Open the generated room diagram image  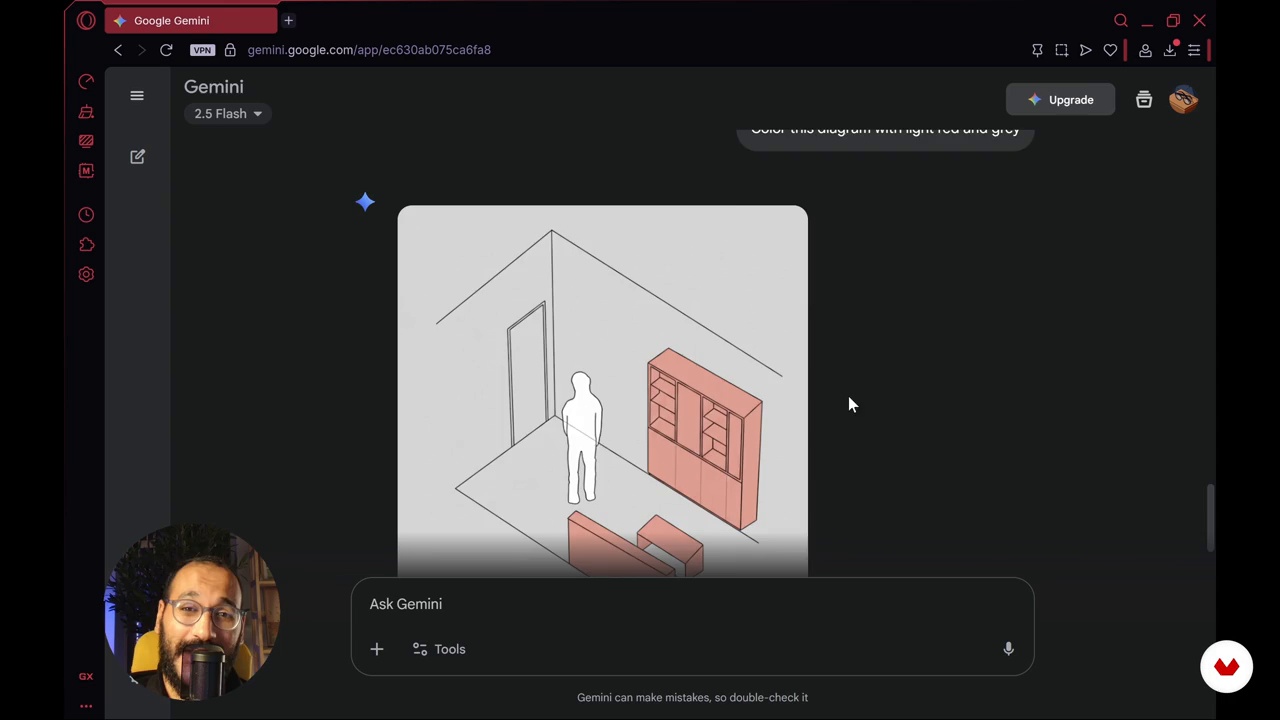click(x=602, y=391)
